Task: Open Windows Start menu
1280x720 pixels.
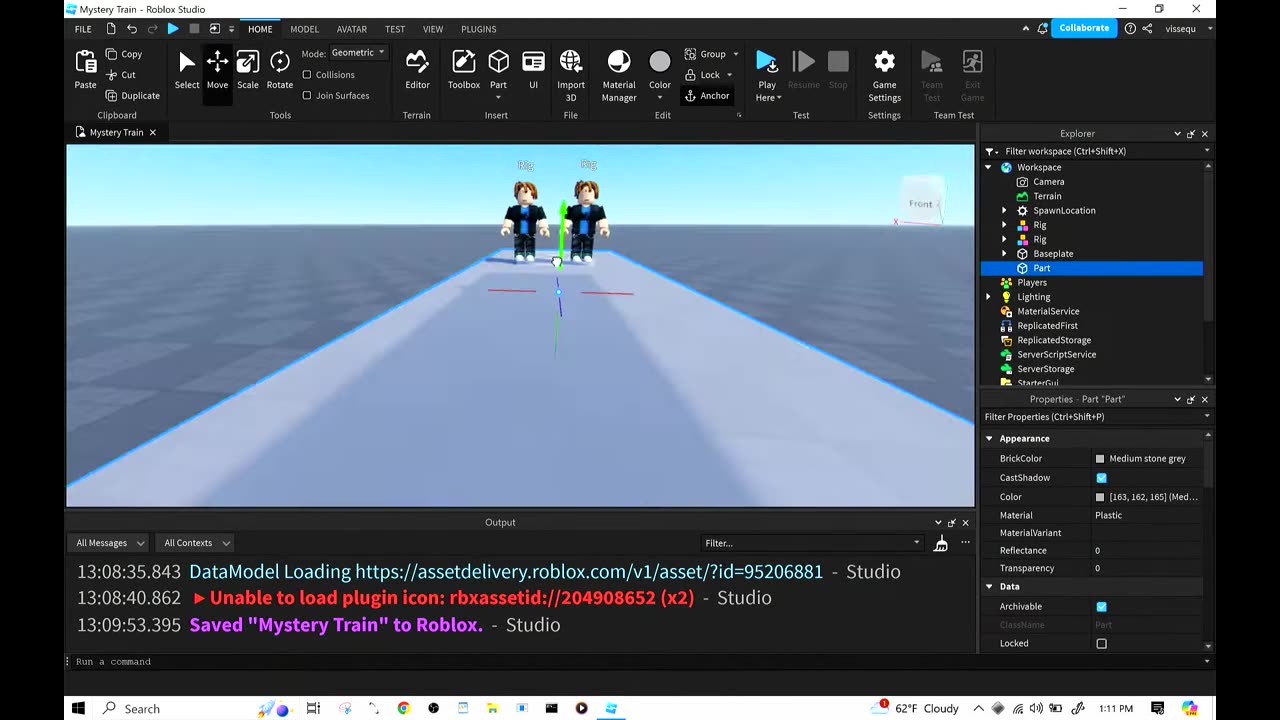Action: pyautogui.click(x=78, y=708)
